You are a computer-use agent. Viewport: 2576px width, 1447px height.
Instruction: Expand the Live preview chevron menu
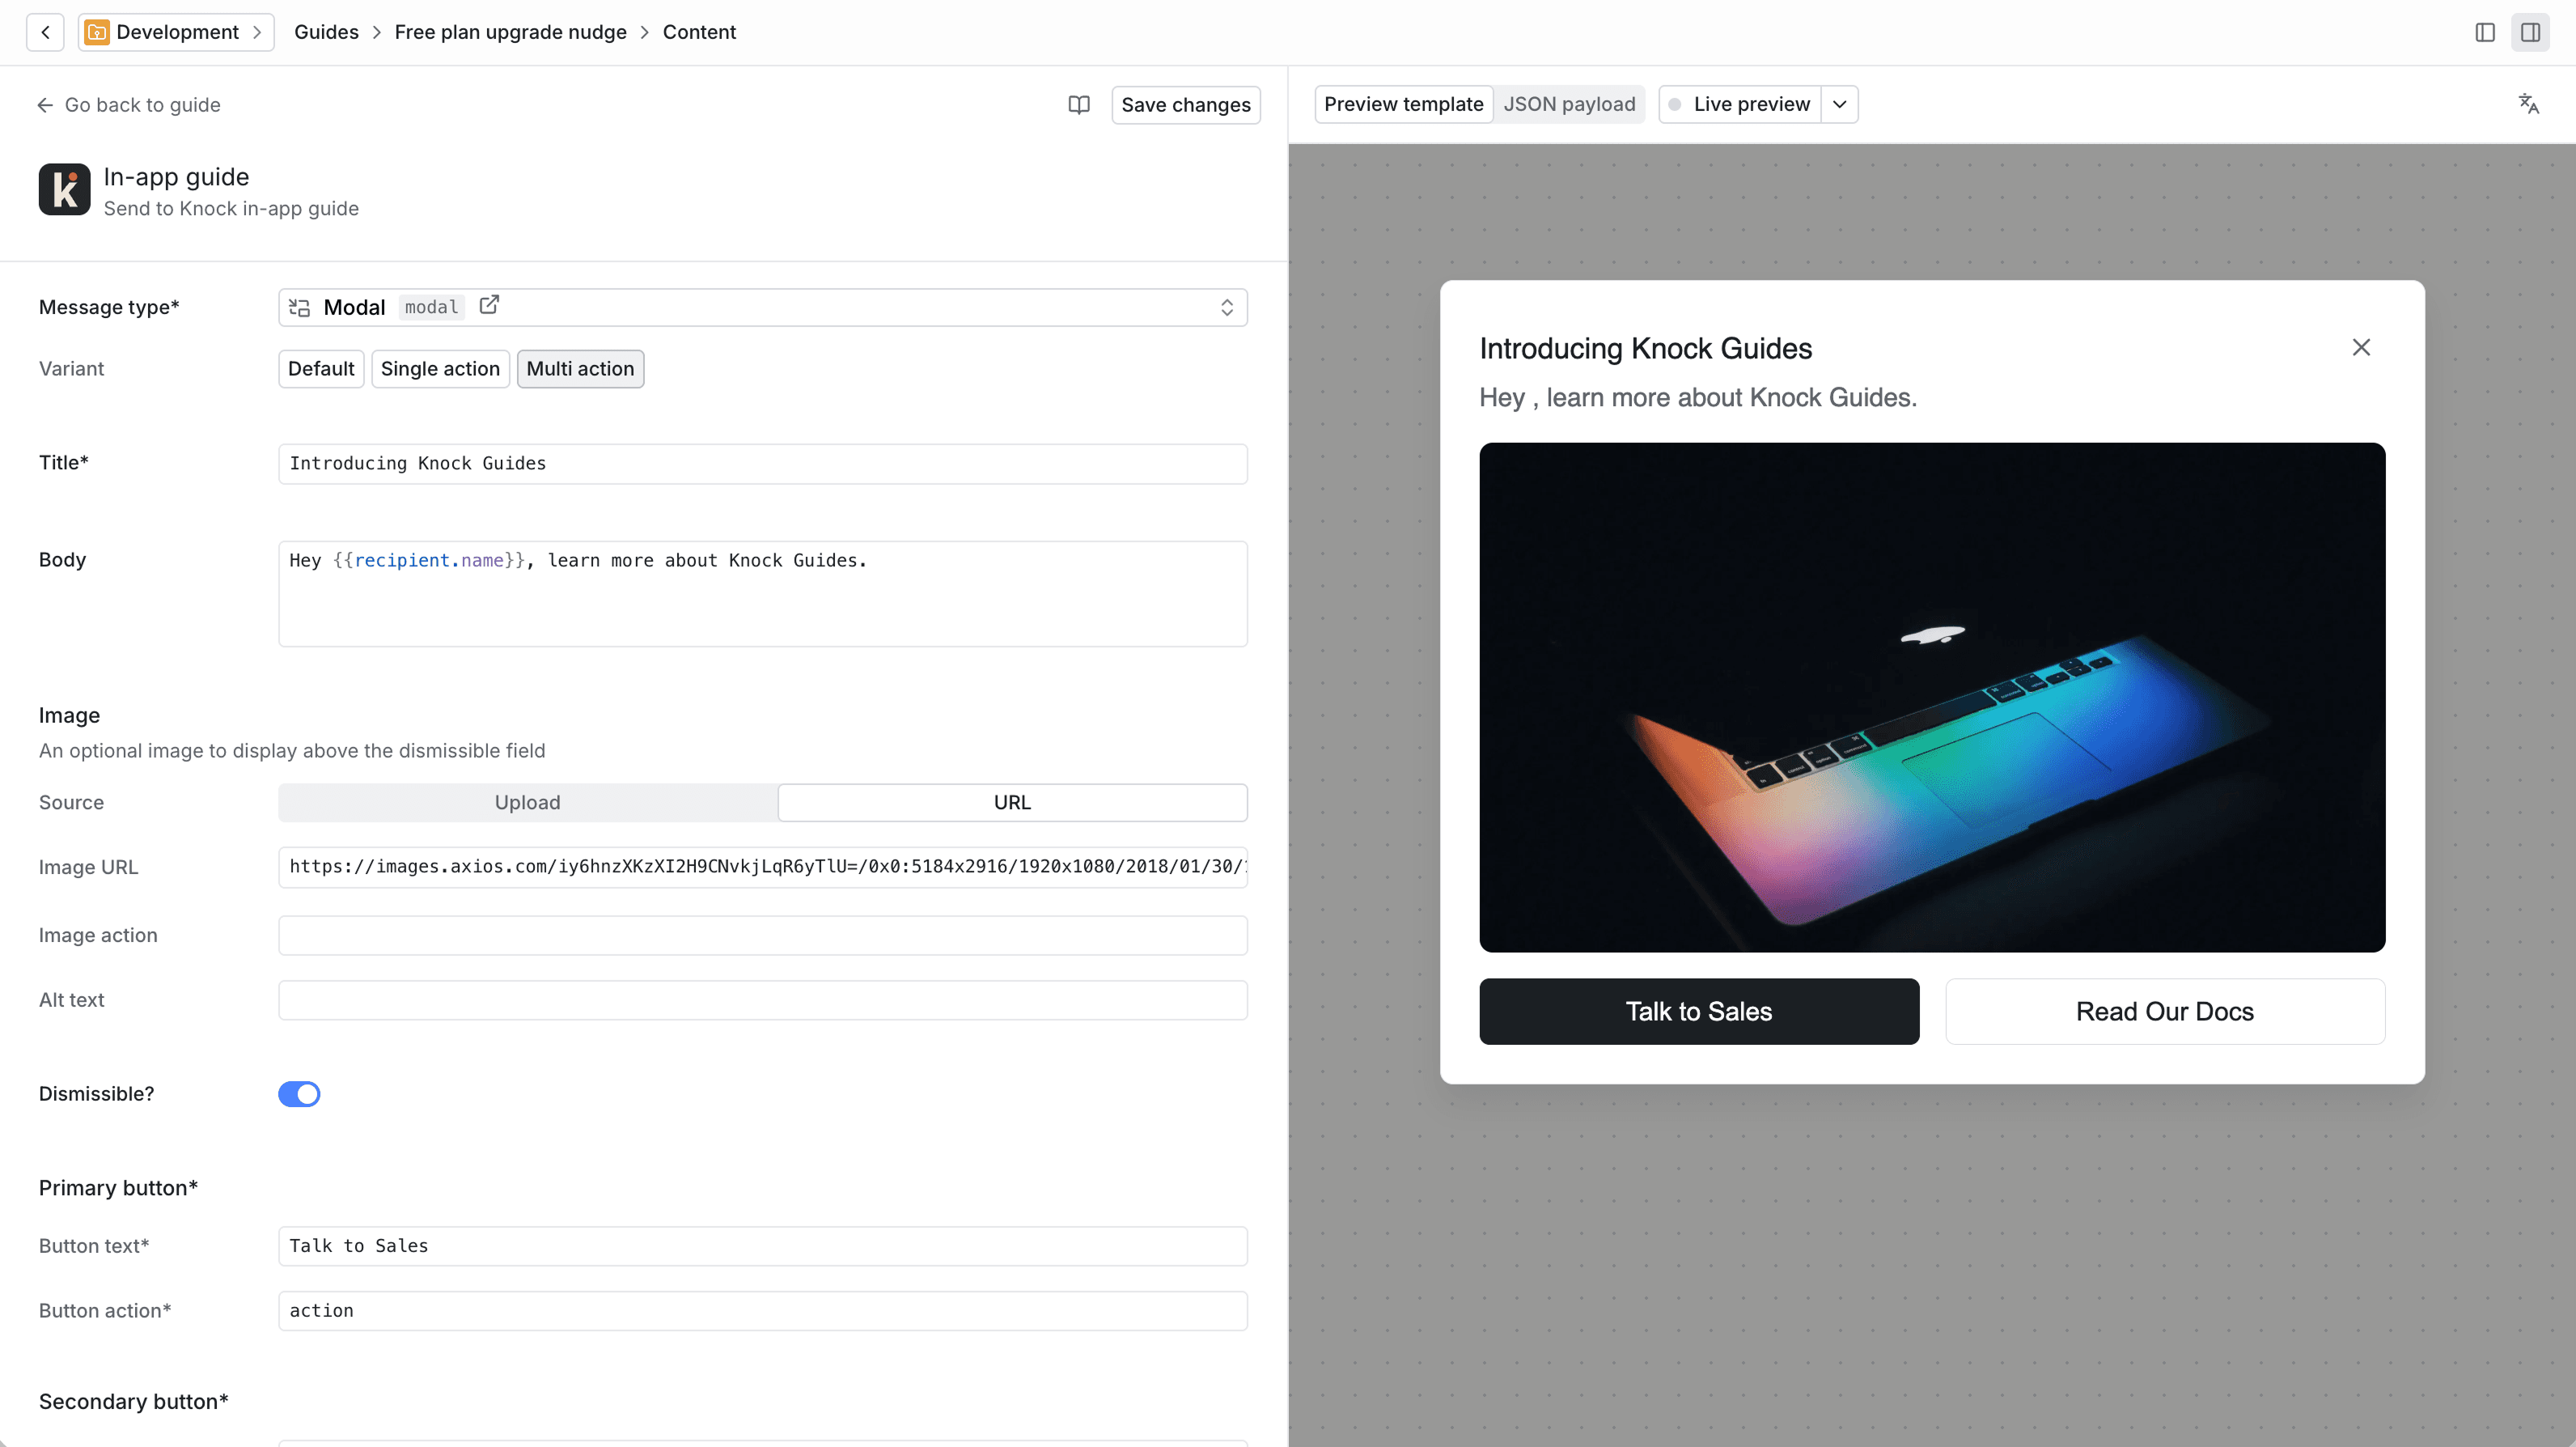(x=1839, y=104)
